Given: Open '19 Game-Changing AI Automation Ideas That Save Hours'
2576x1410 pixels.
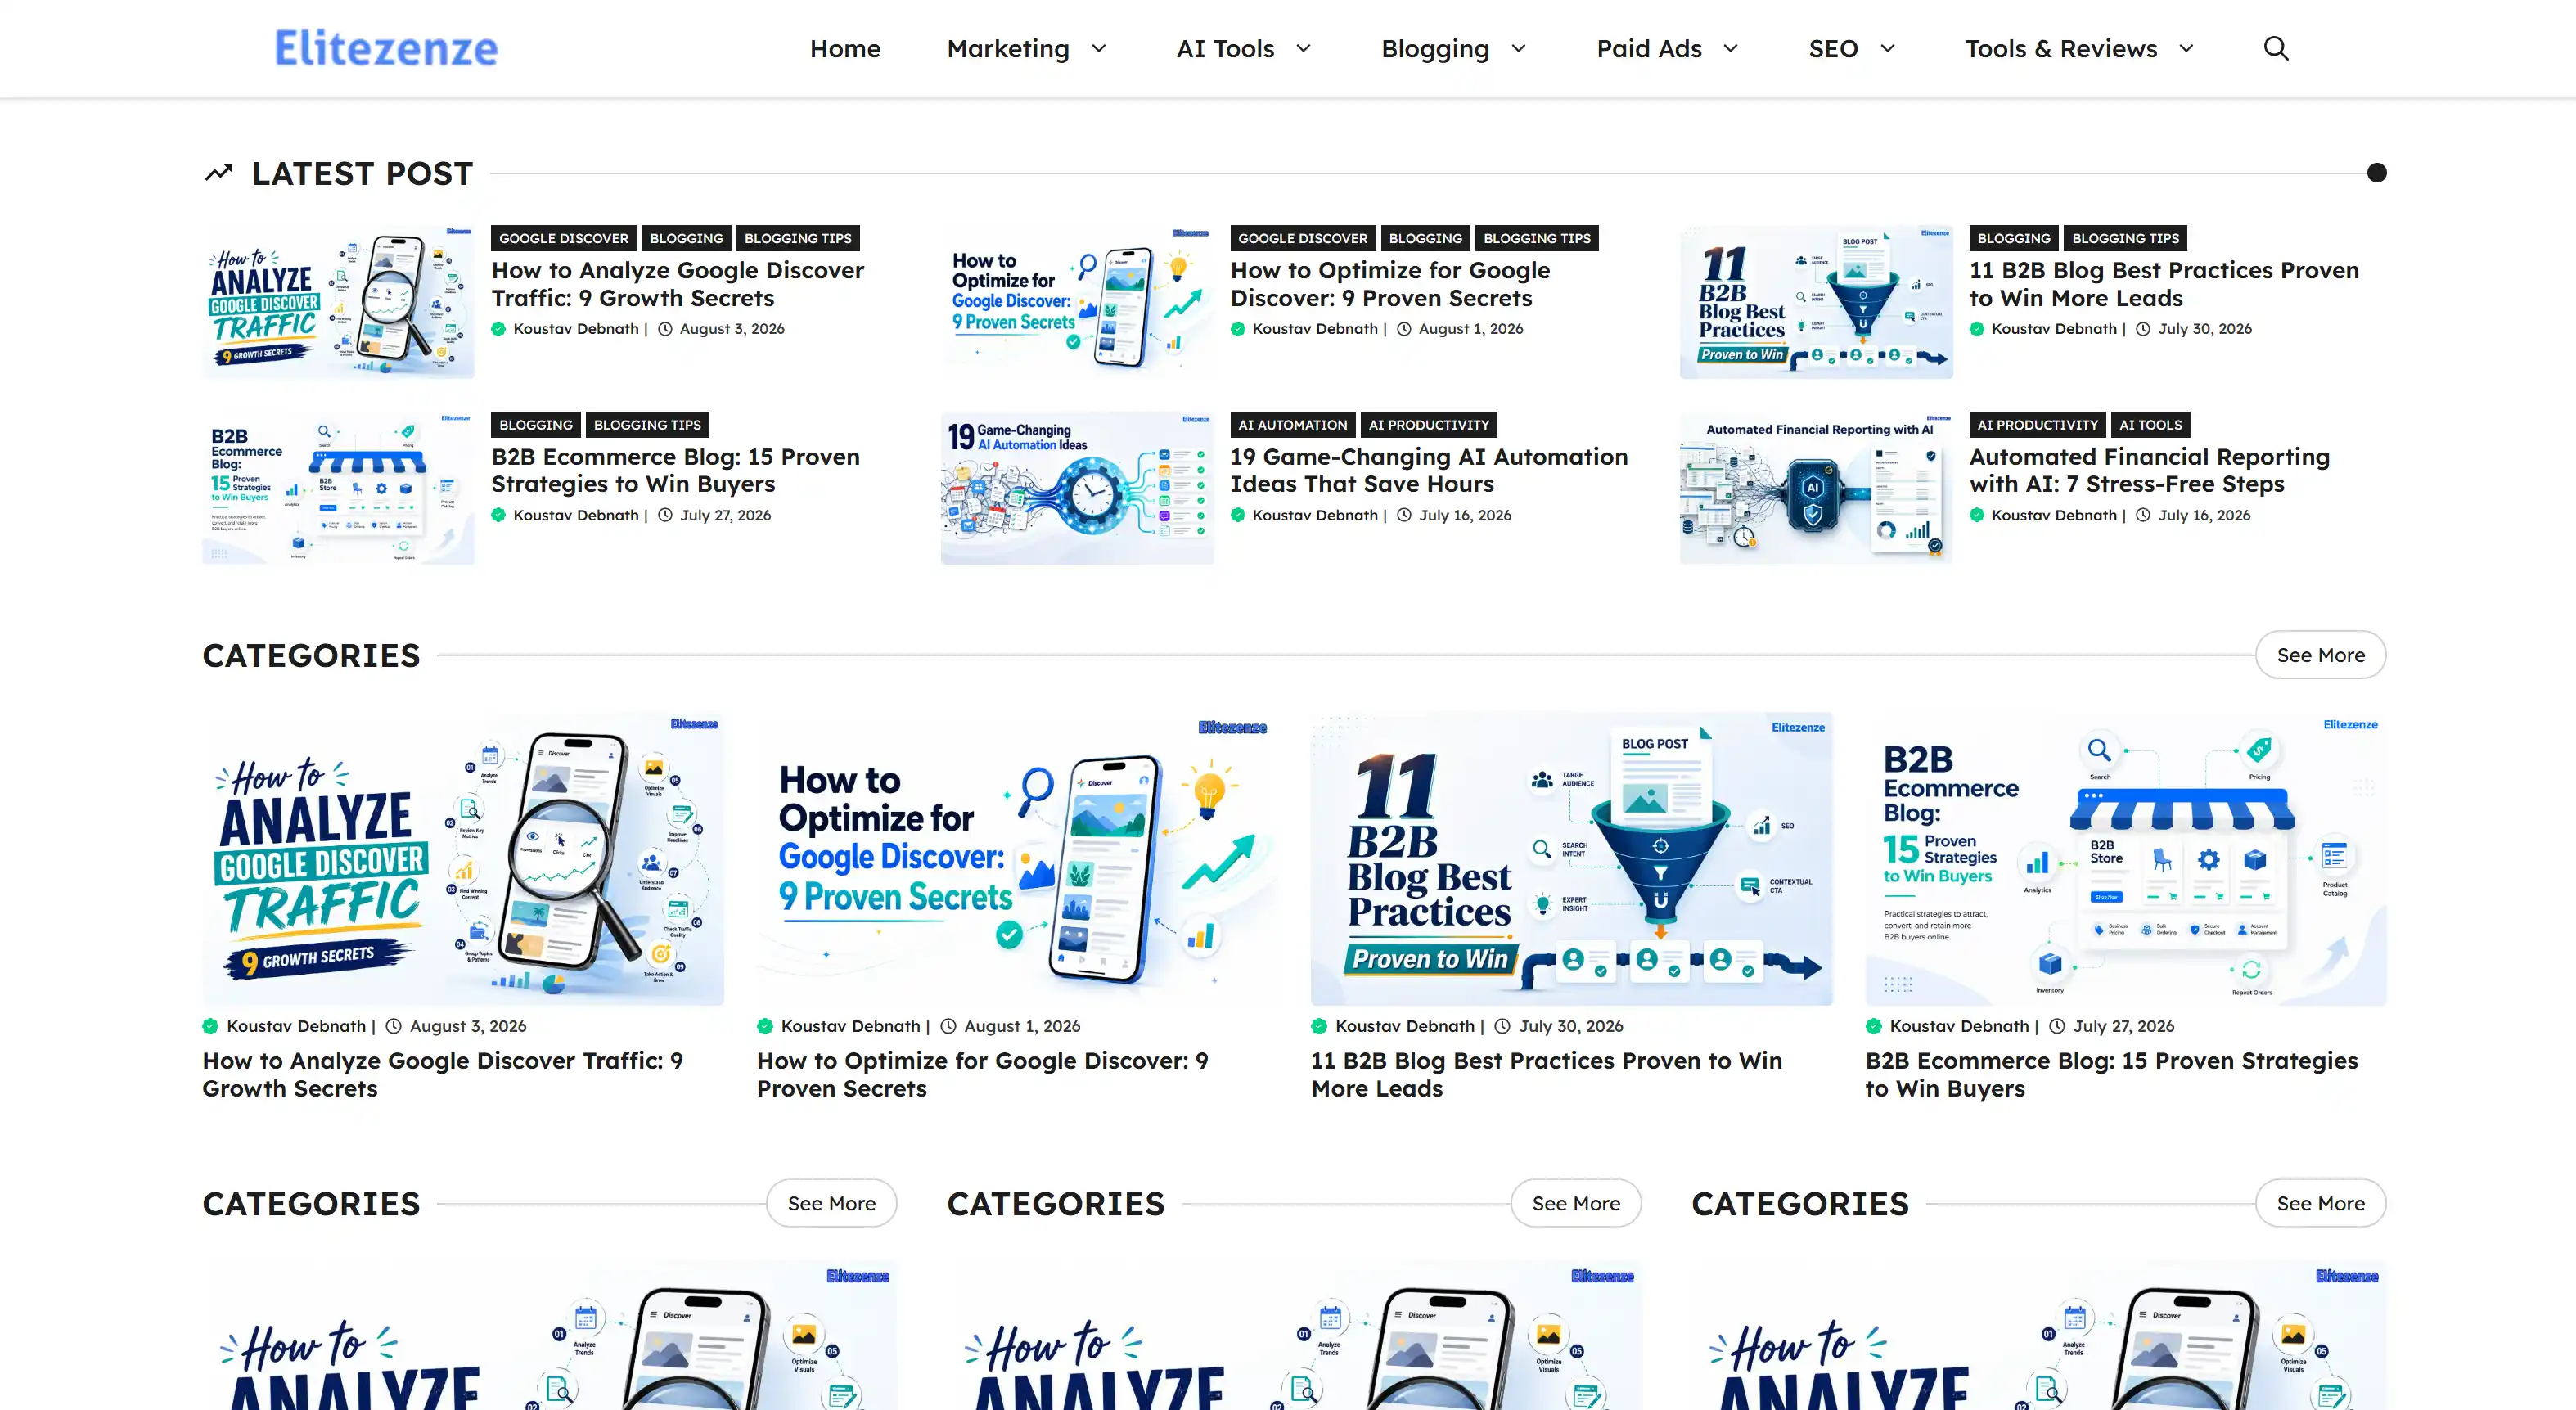Looking at the screenshot, I should point(1428,470).
